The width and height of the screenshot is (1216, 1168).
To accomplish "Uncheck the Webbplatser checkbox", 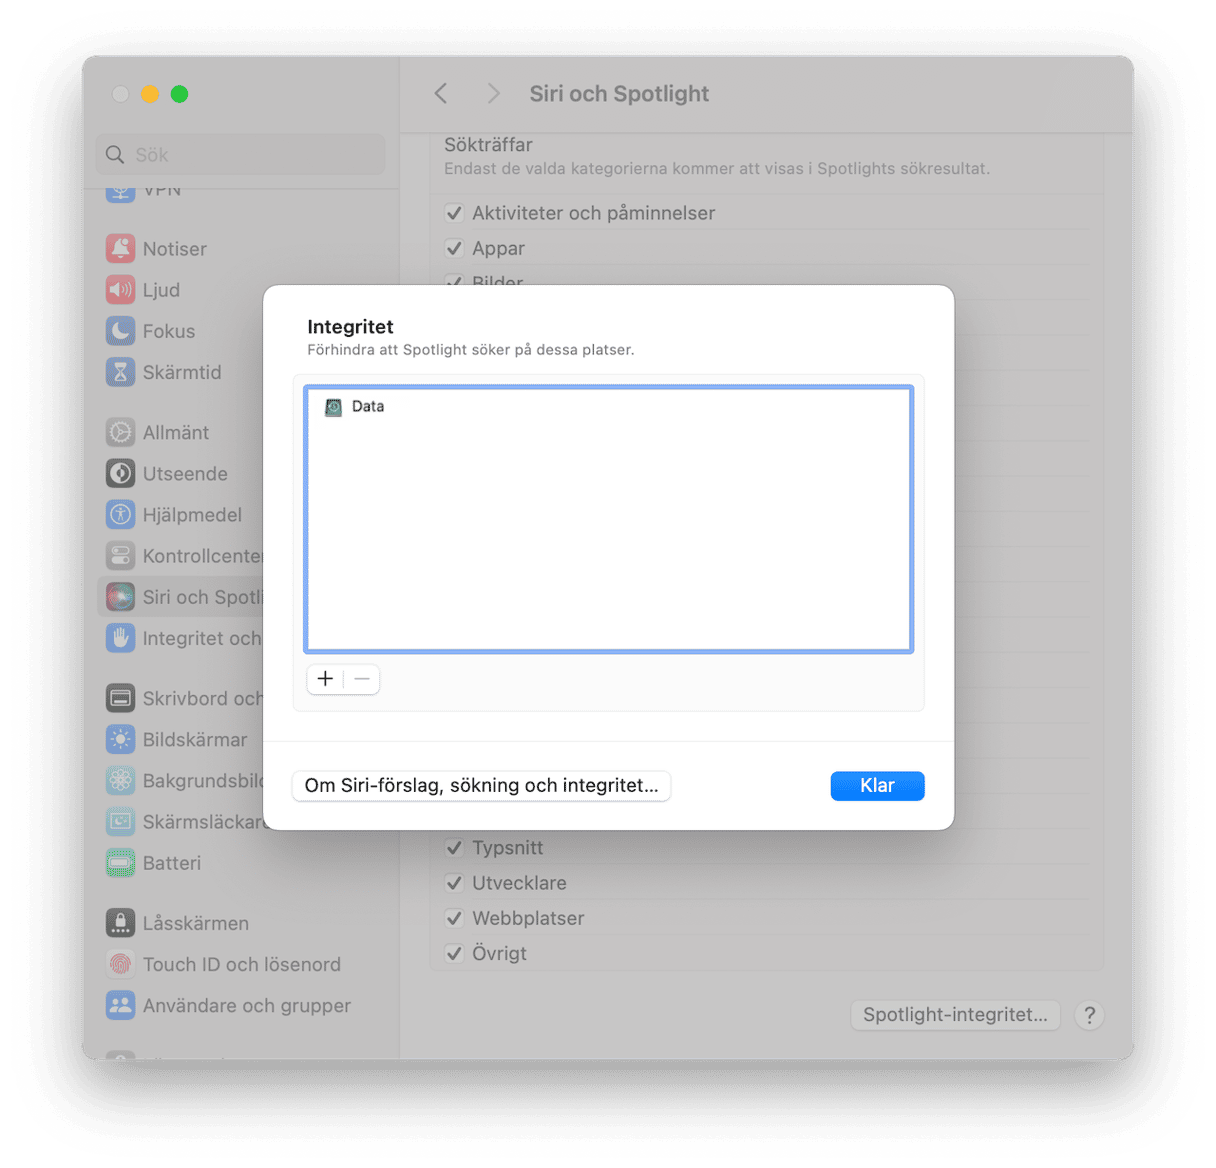I will (x=454, y=918).
